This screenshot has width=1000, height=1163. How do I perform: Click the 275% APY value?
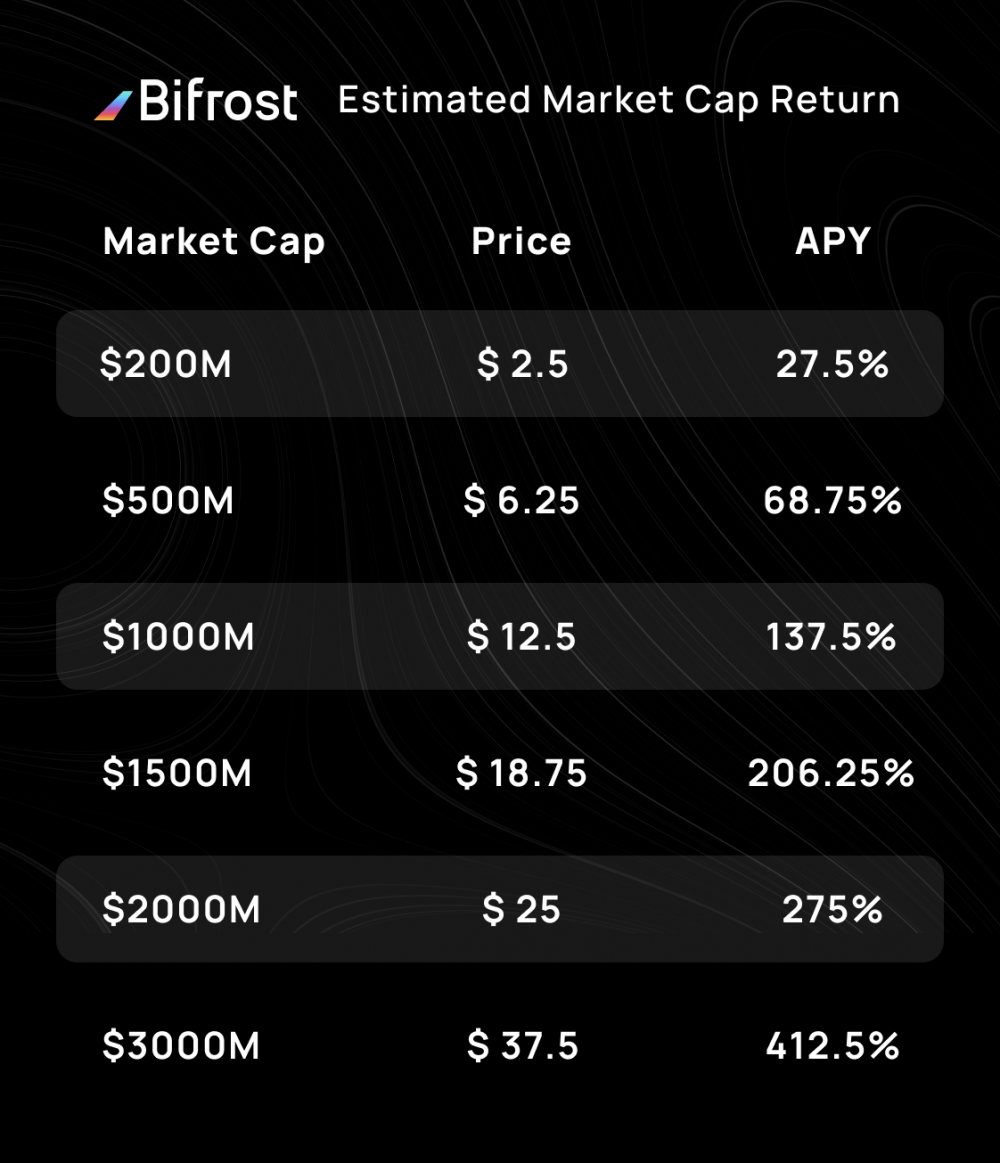832,909
